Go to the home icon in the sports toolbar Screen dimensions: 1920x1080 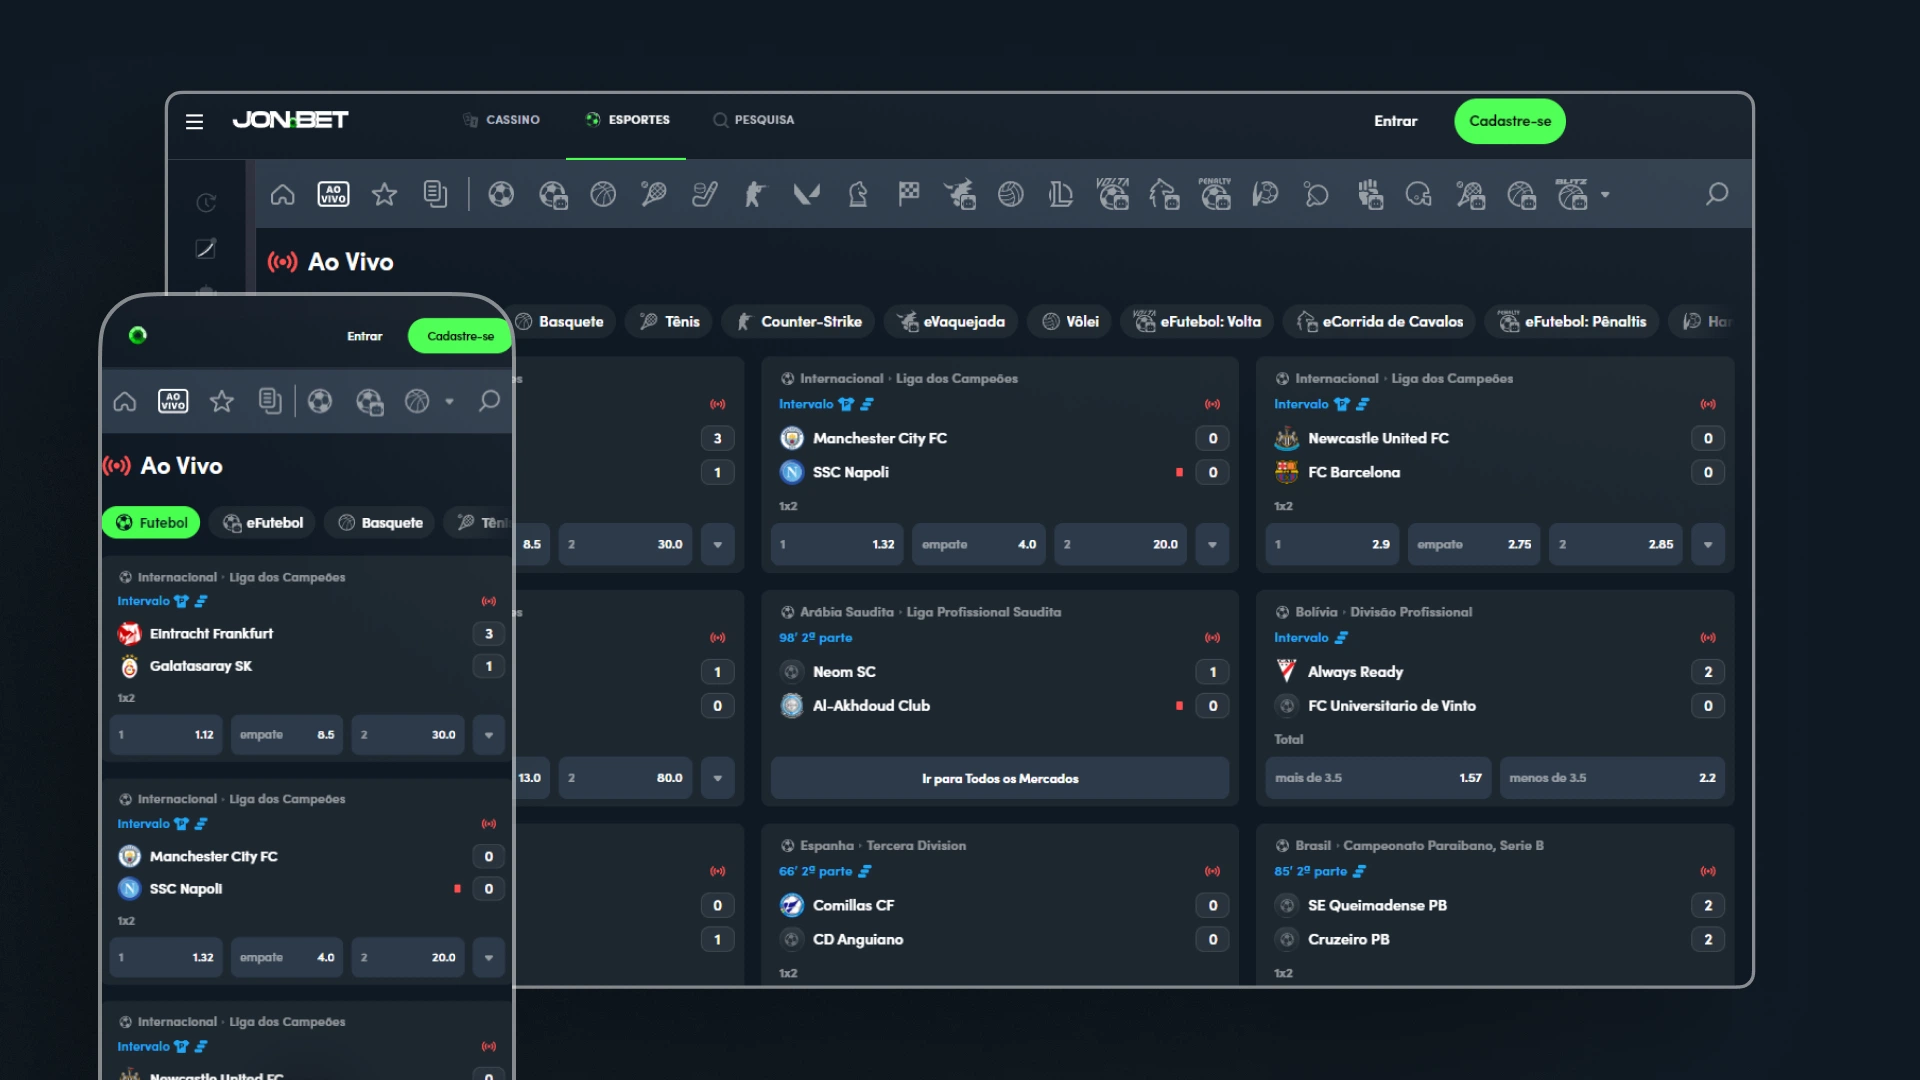coord(282,194)
